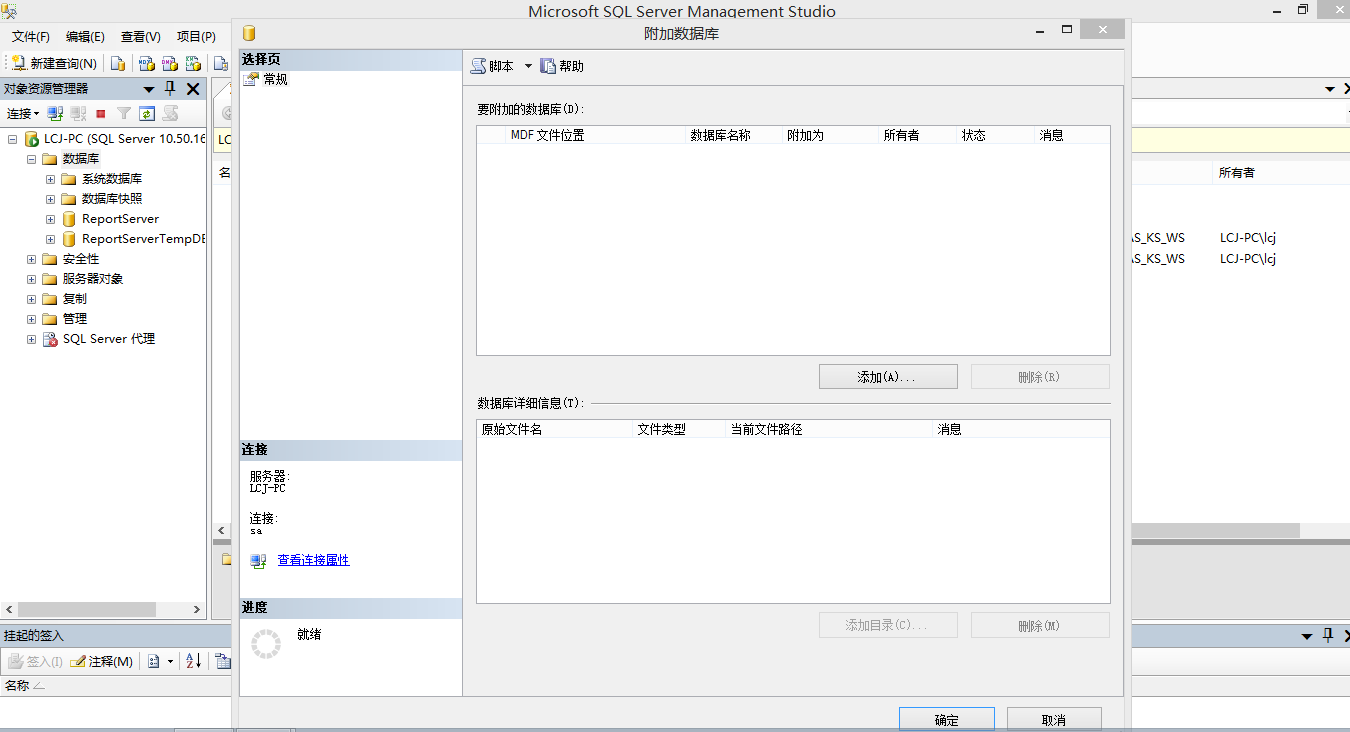Open the Connect dropdown in Object Explorer
The image size is (1350, 732).
pos(22,114)
